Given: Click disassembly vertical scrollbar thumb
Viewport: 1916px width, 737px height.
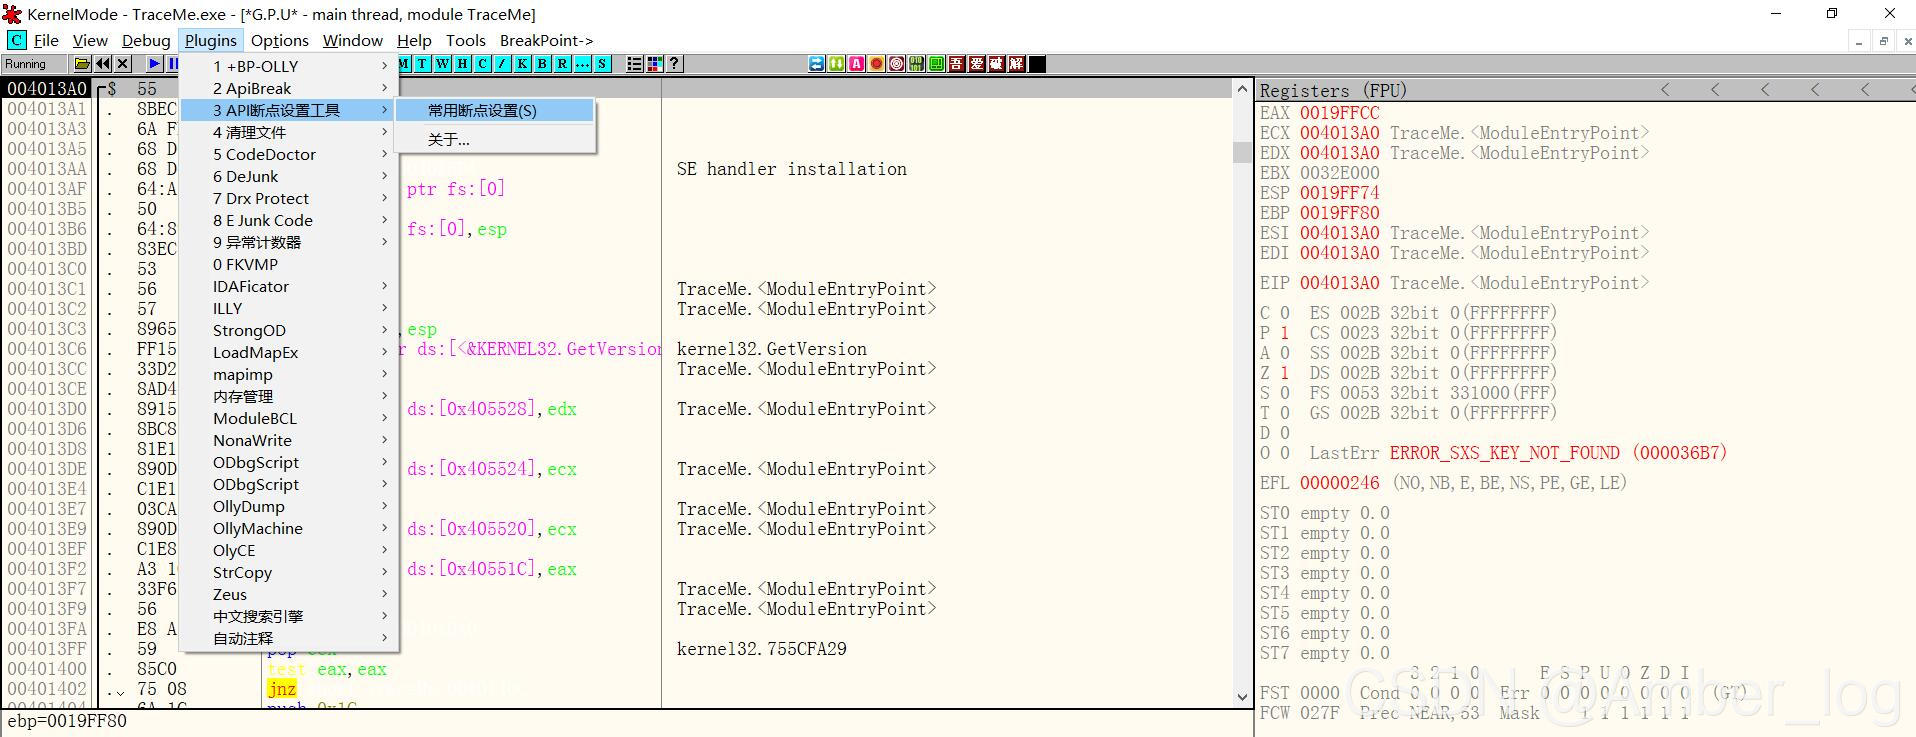Looking at the screenshot, I should [x=1243, y=152].
